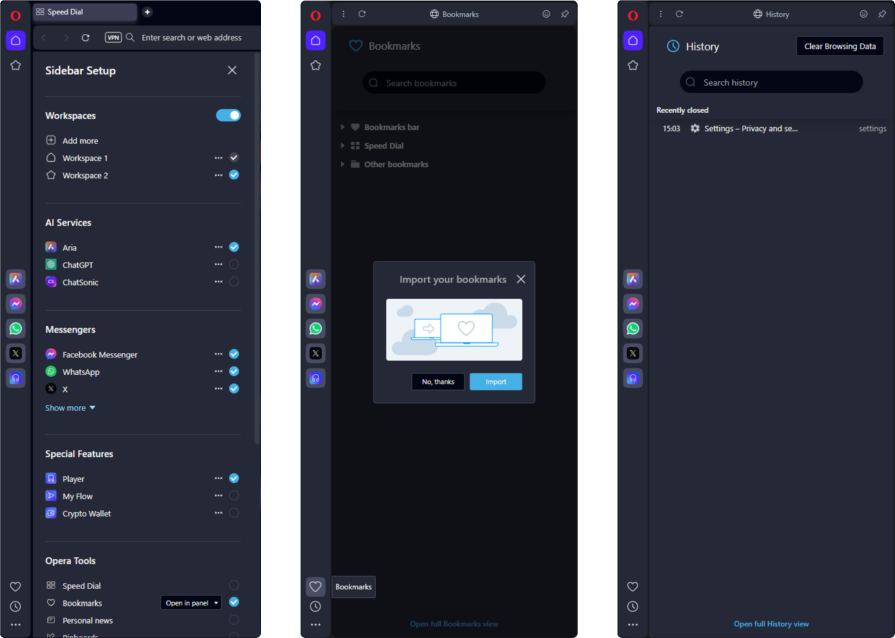This screenshot has height=638, width=895.
Task: Turn off the Workspaces toggle switch
Action: (228, 115)
